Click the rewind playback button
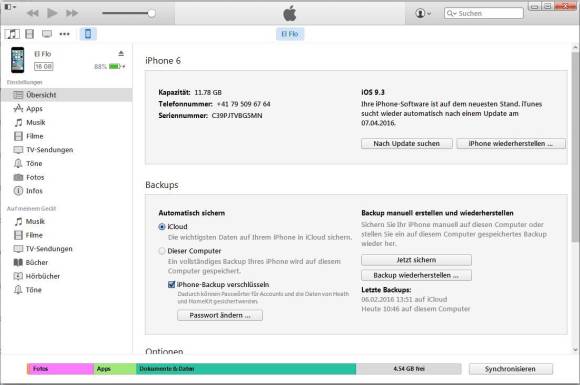 click(x=33, y=13)
